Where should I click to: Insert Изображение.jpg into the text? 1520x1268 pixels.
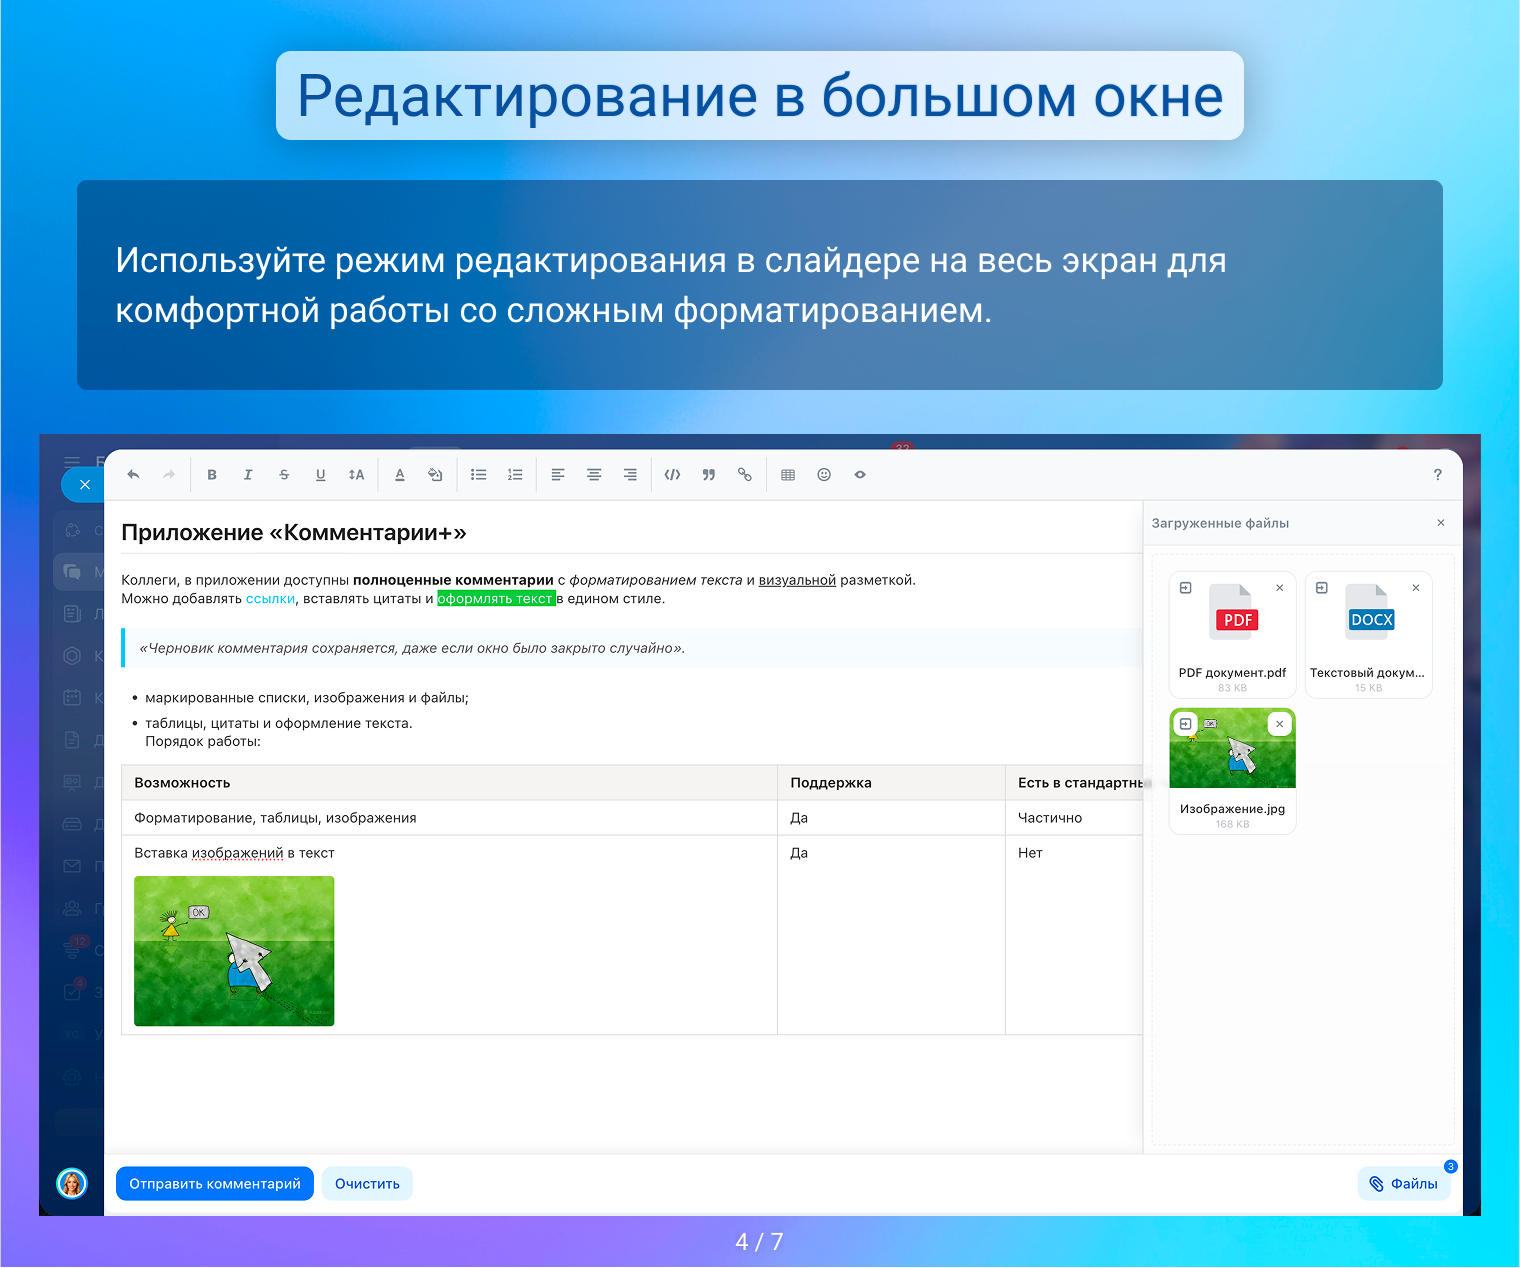1186,724
